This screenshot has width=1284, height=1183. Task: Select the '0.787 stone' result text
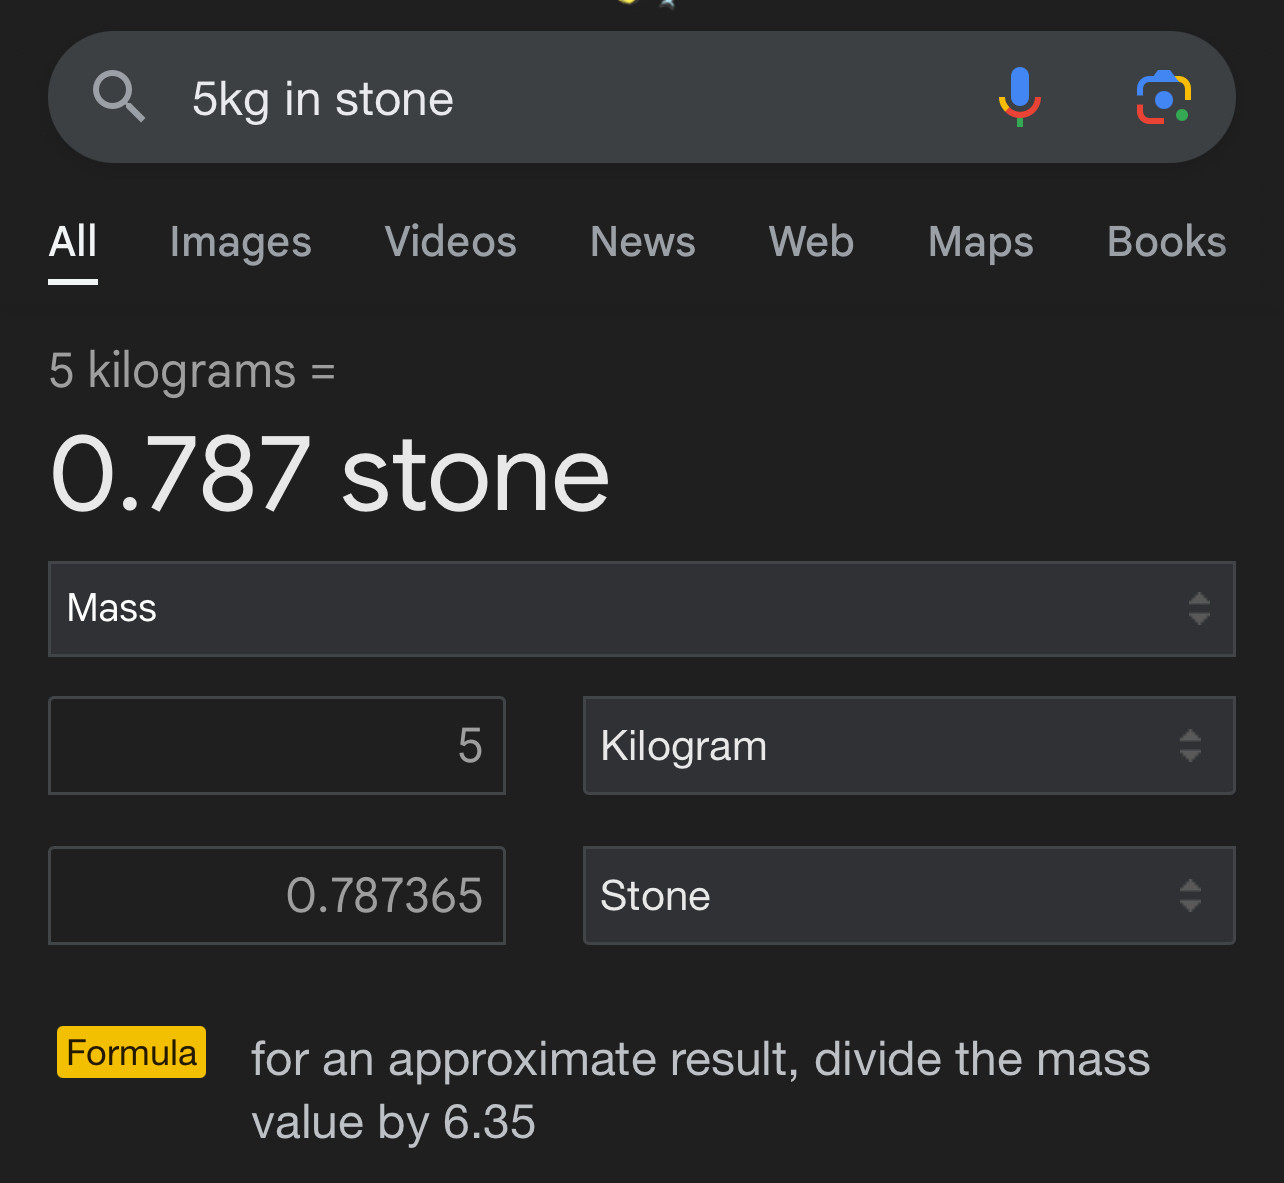click(x=330, y=474)
